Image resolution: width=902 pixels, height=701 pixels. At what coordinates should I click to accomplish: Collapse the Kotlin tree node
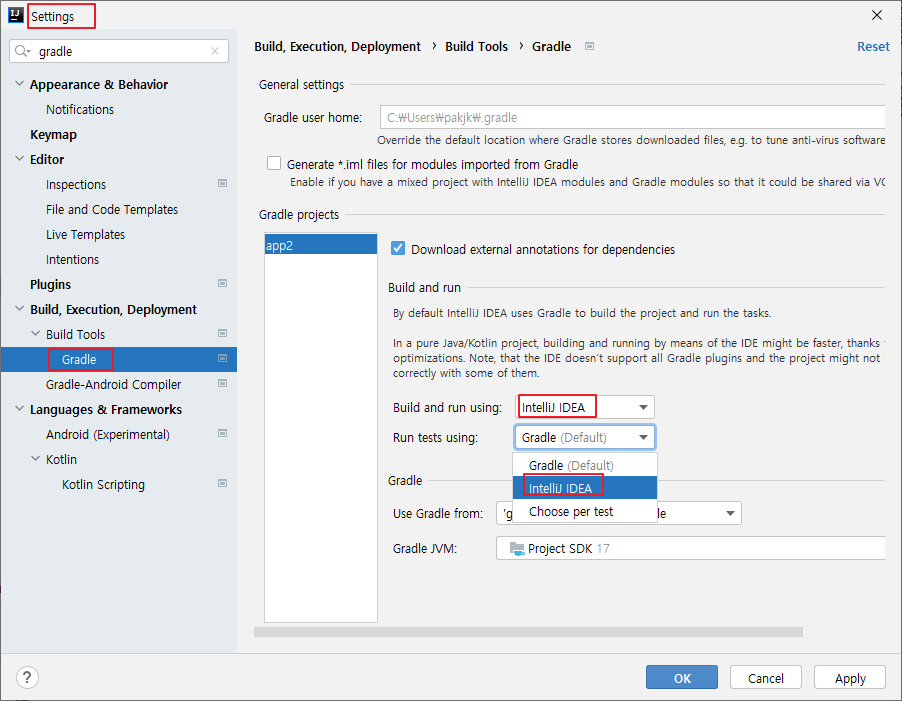35,459
